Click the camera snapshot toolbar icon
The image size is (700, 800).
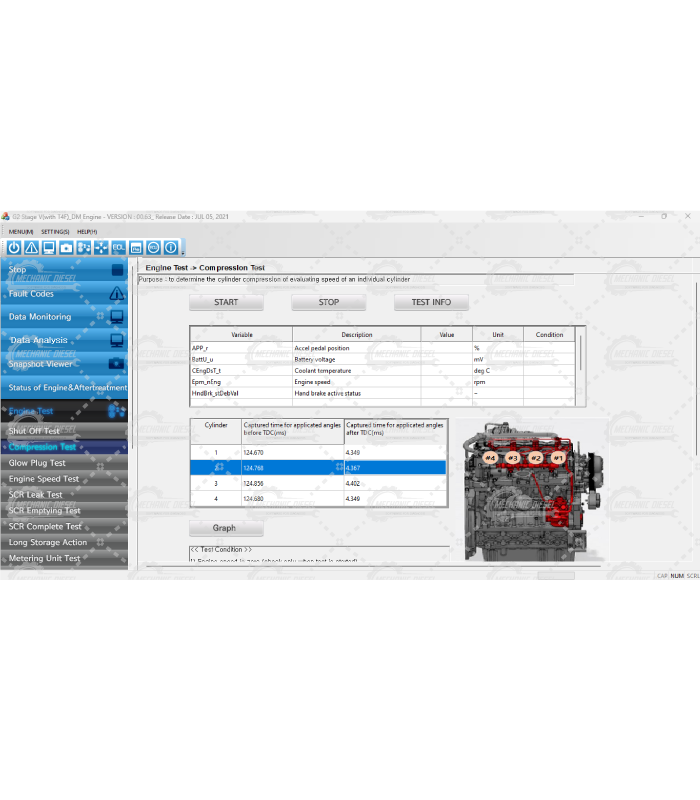(x=66, y=247)
